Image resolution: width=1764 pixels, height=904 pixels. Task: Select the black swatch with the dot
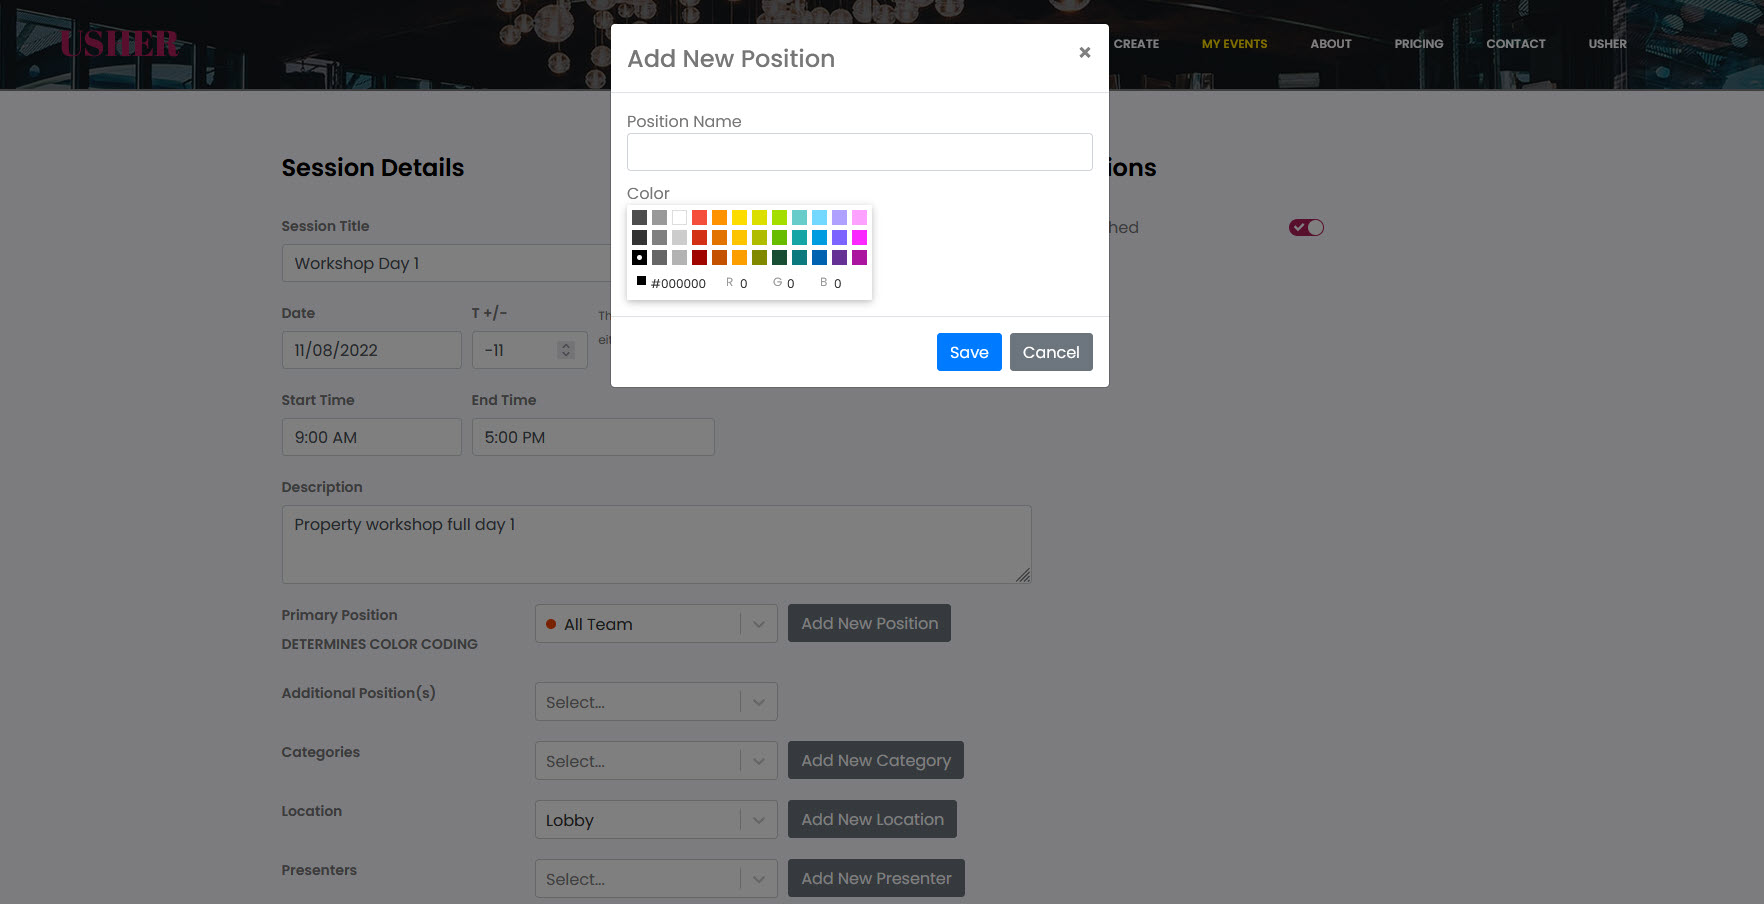tap(639, 258)
